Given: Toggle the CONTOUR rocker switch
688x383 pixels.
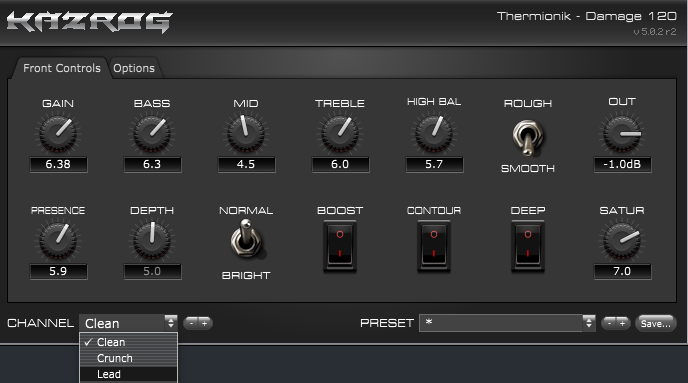Looking at the screenshot, I should pos(434,246).
